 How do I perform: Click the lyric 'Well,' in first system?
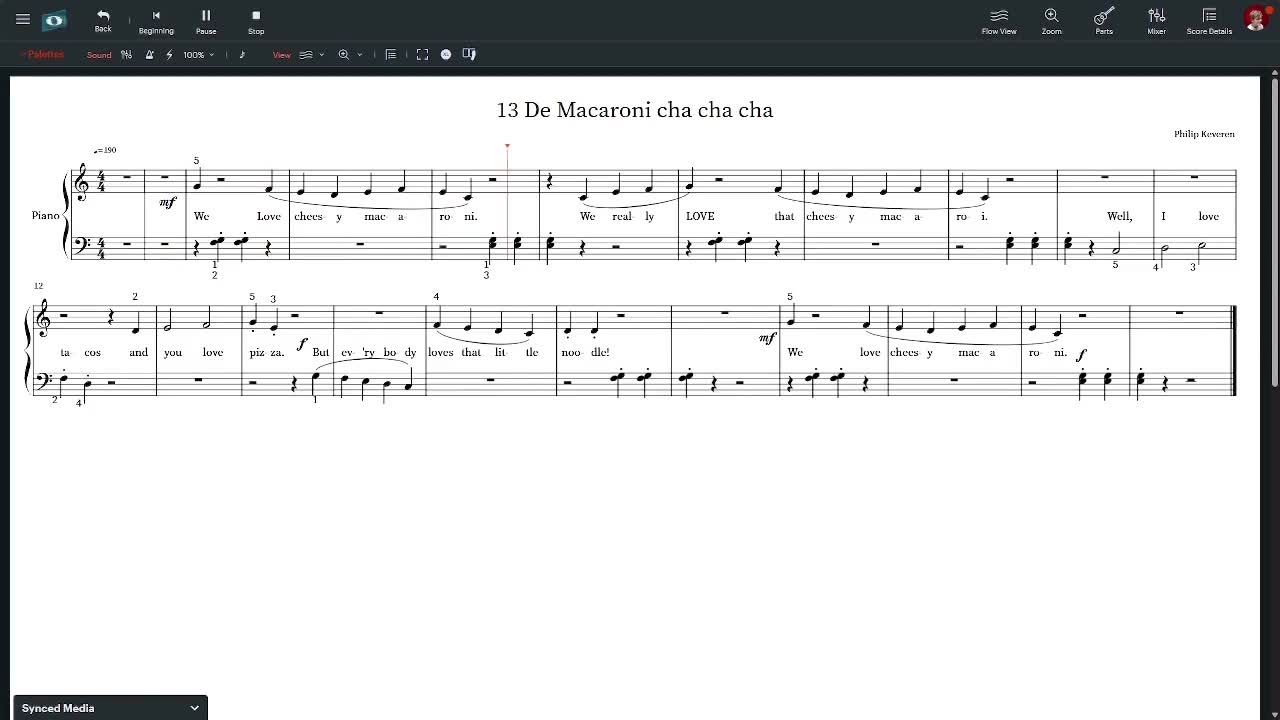(x=1119, y=216)
